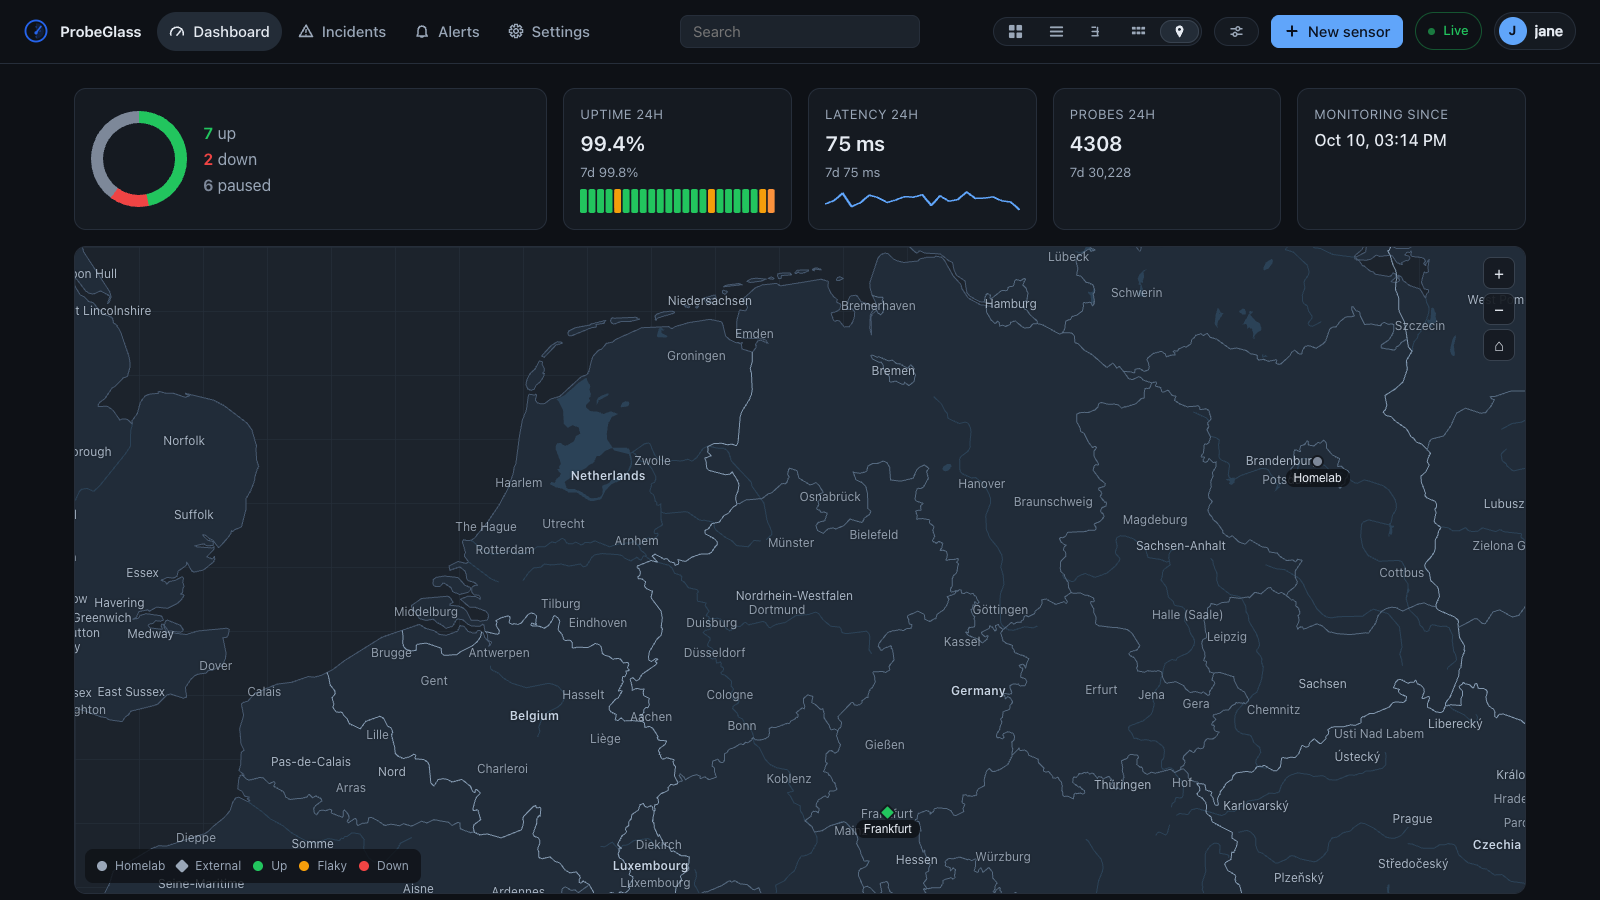Switch to grid card view

[1015, 31]
